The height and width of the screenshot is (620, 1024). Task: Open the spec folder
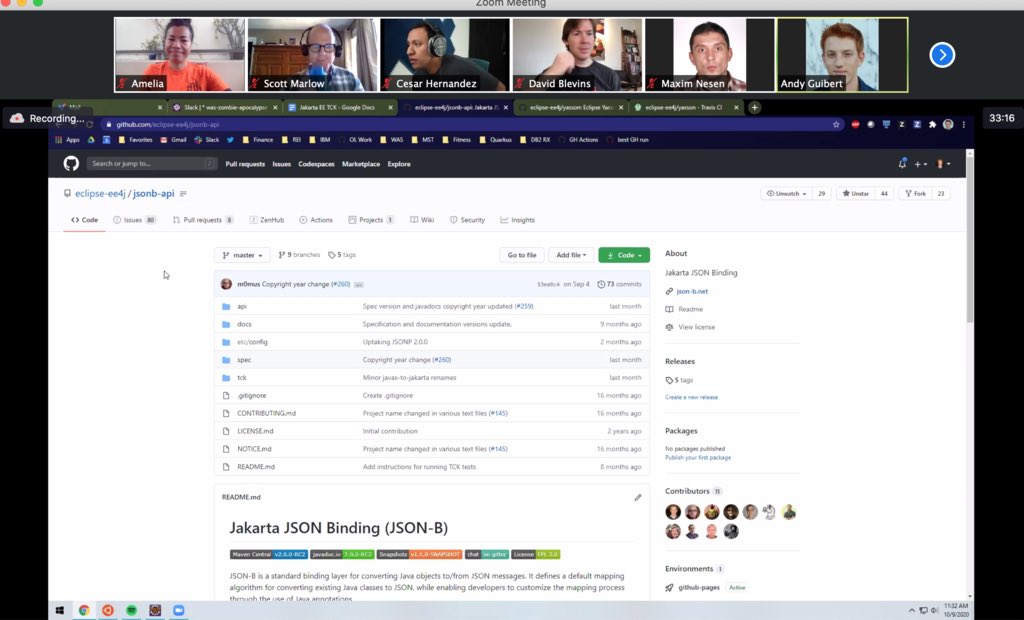(x=244, y=360)
